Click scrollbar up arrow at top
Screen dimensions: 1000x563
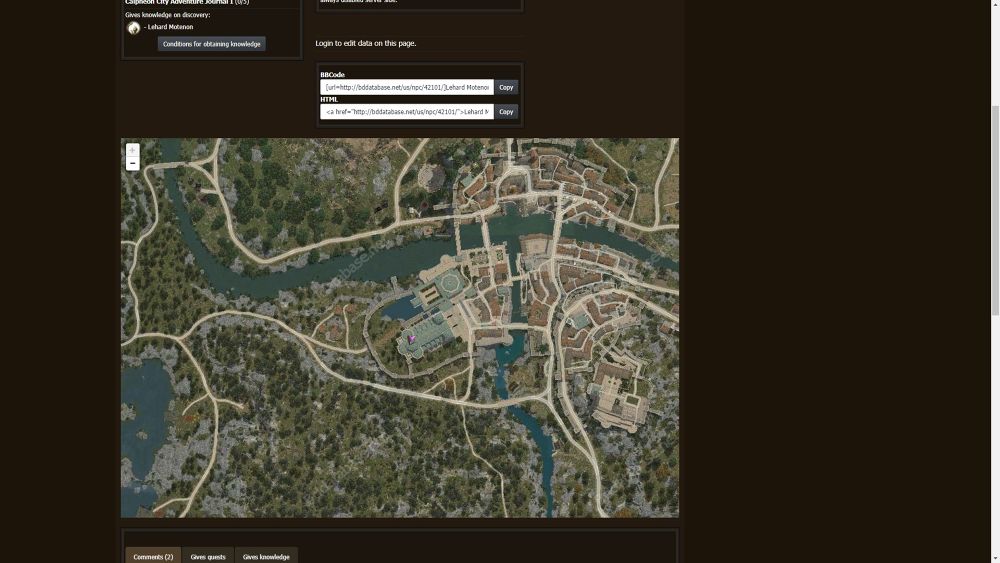pyautogui.click(x=994, y=5)
